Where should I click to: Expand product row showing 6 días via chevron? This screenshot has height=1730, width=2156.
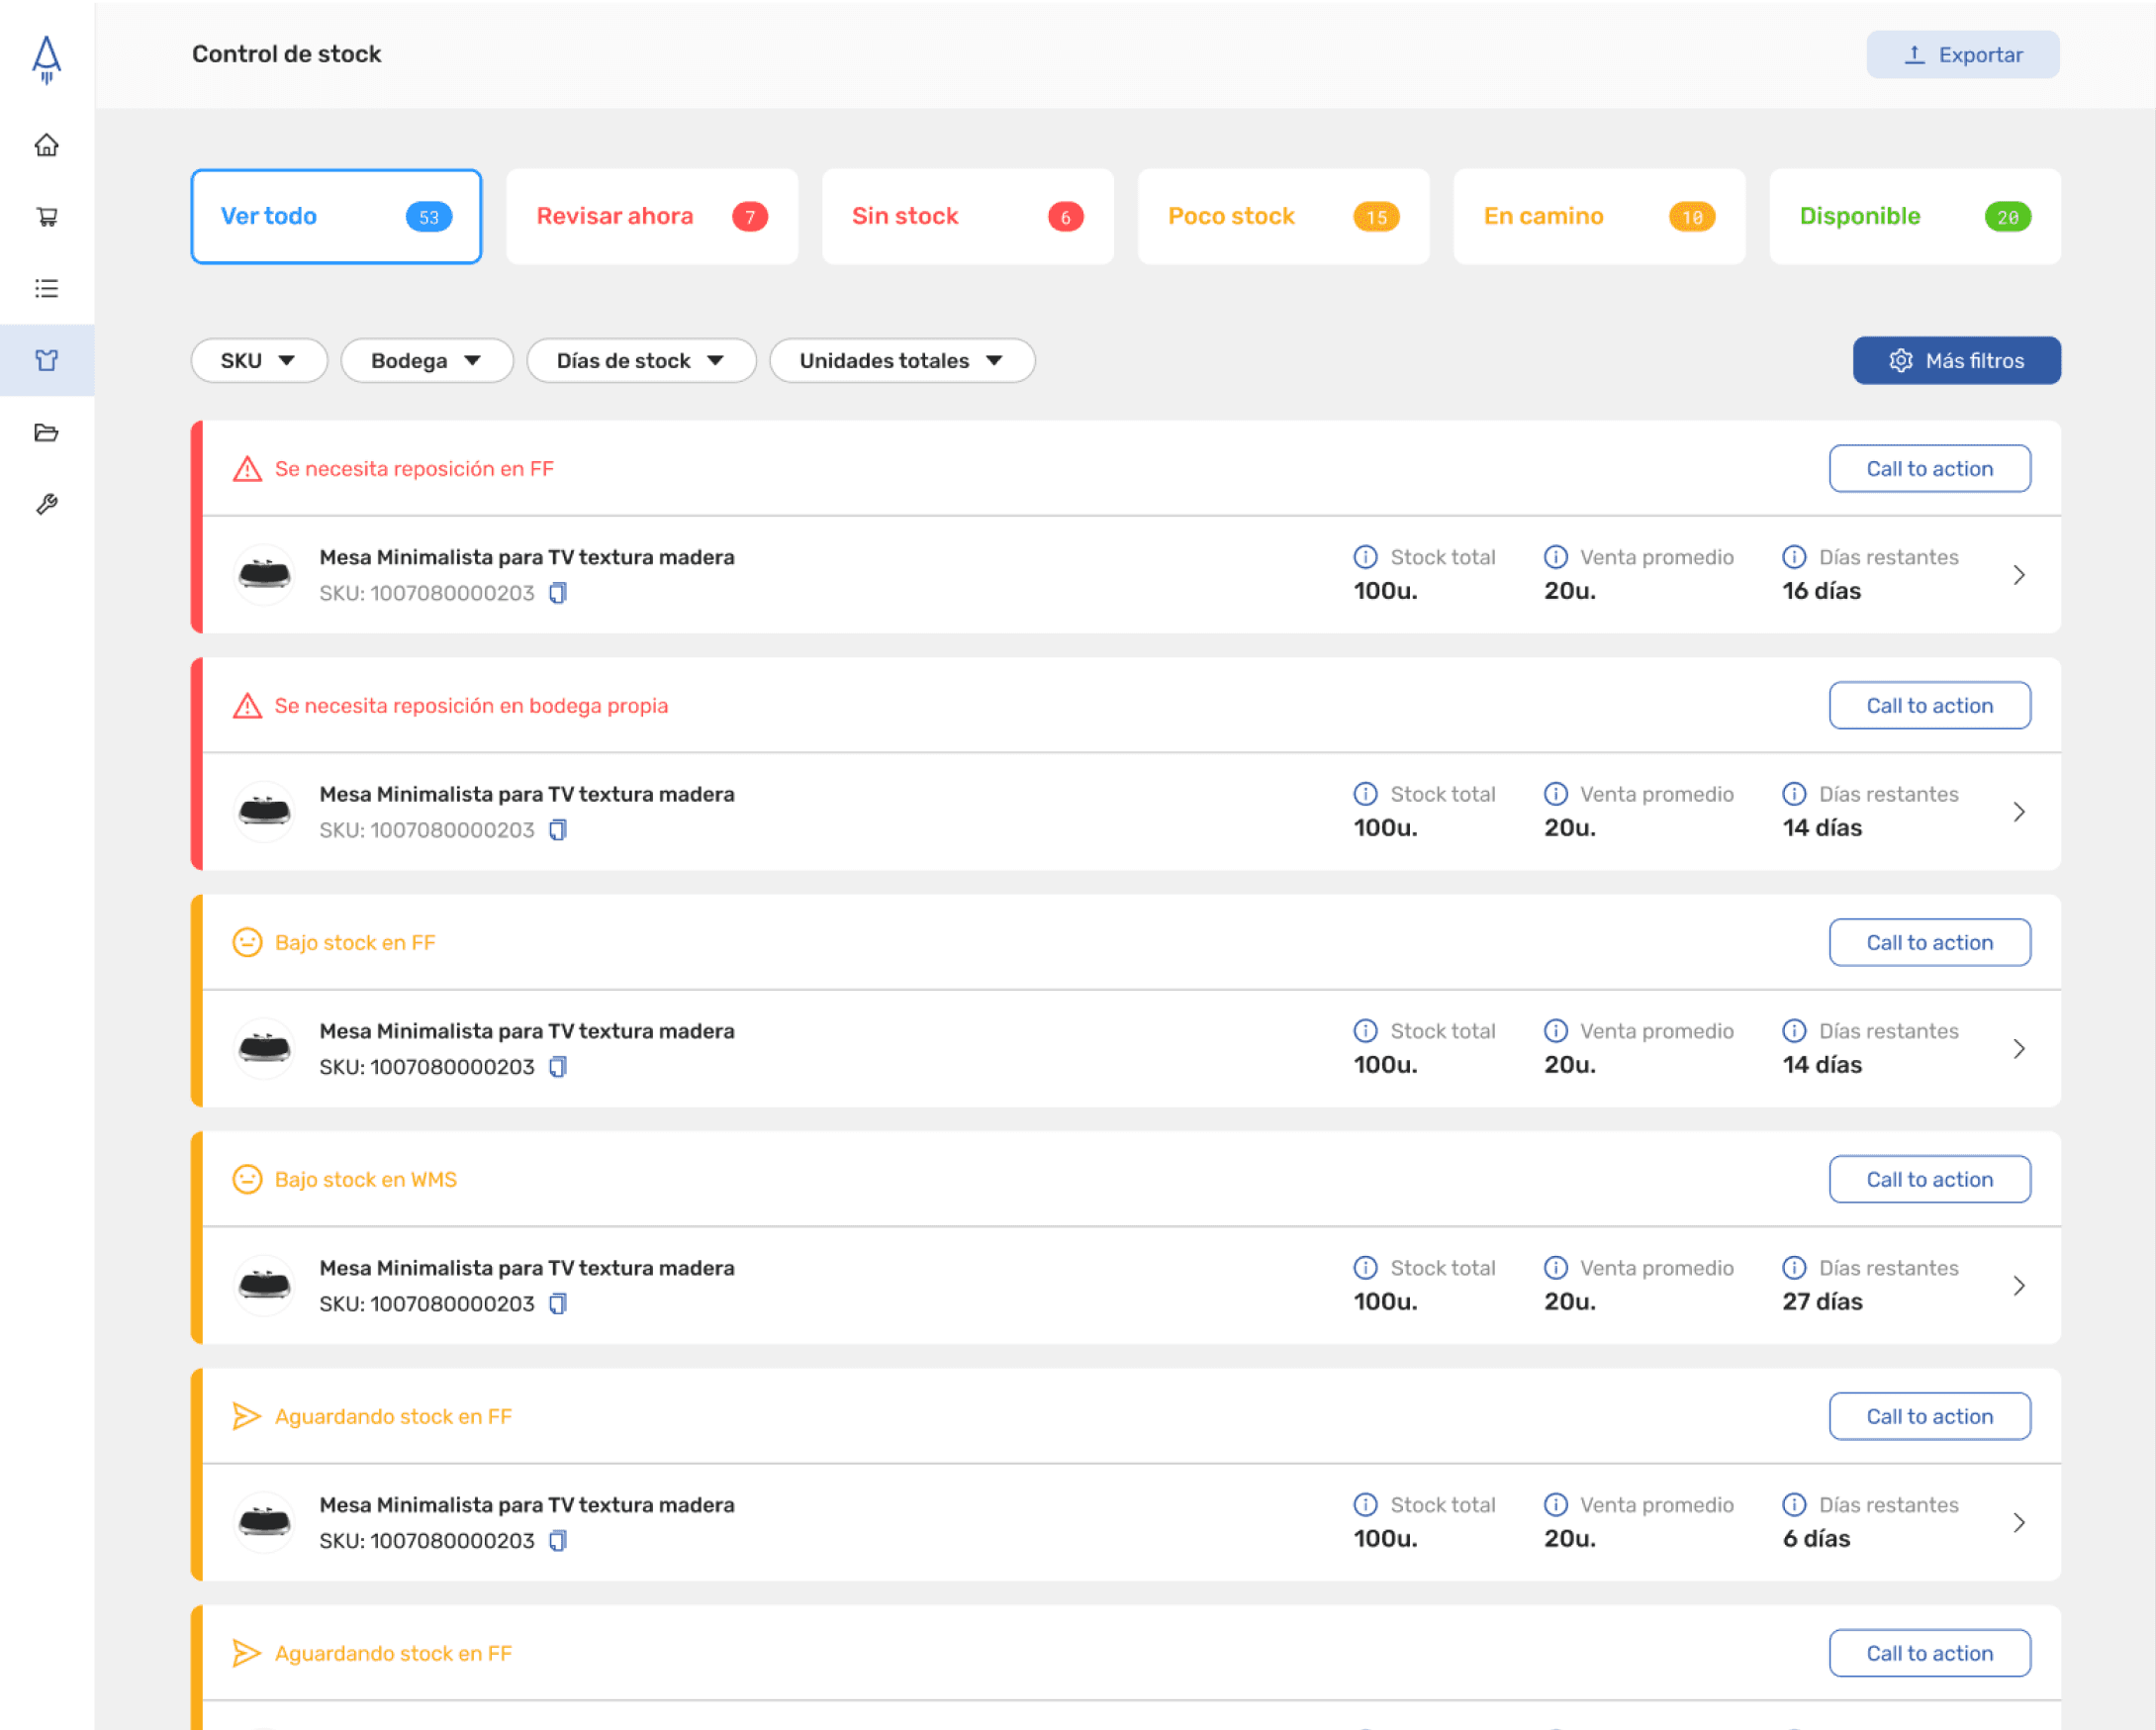2019,1523
